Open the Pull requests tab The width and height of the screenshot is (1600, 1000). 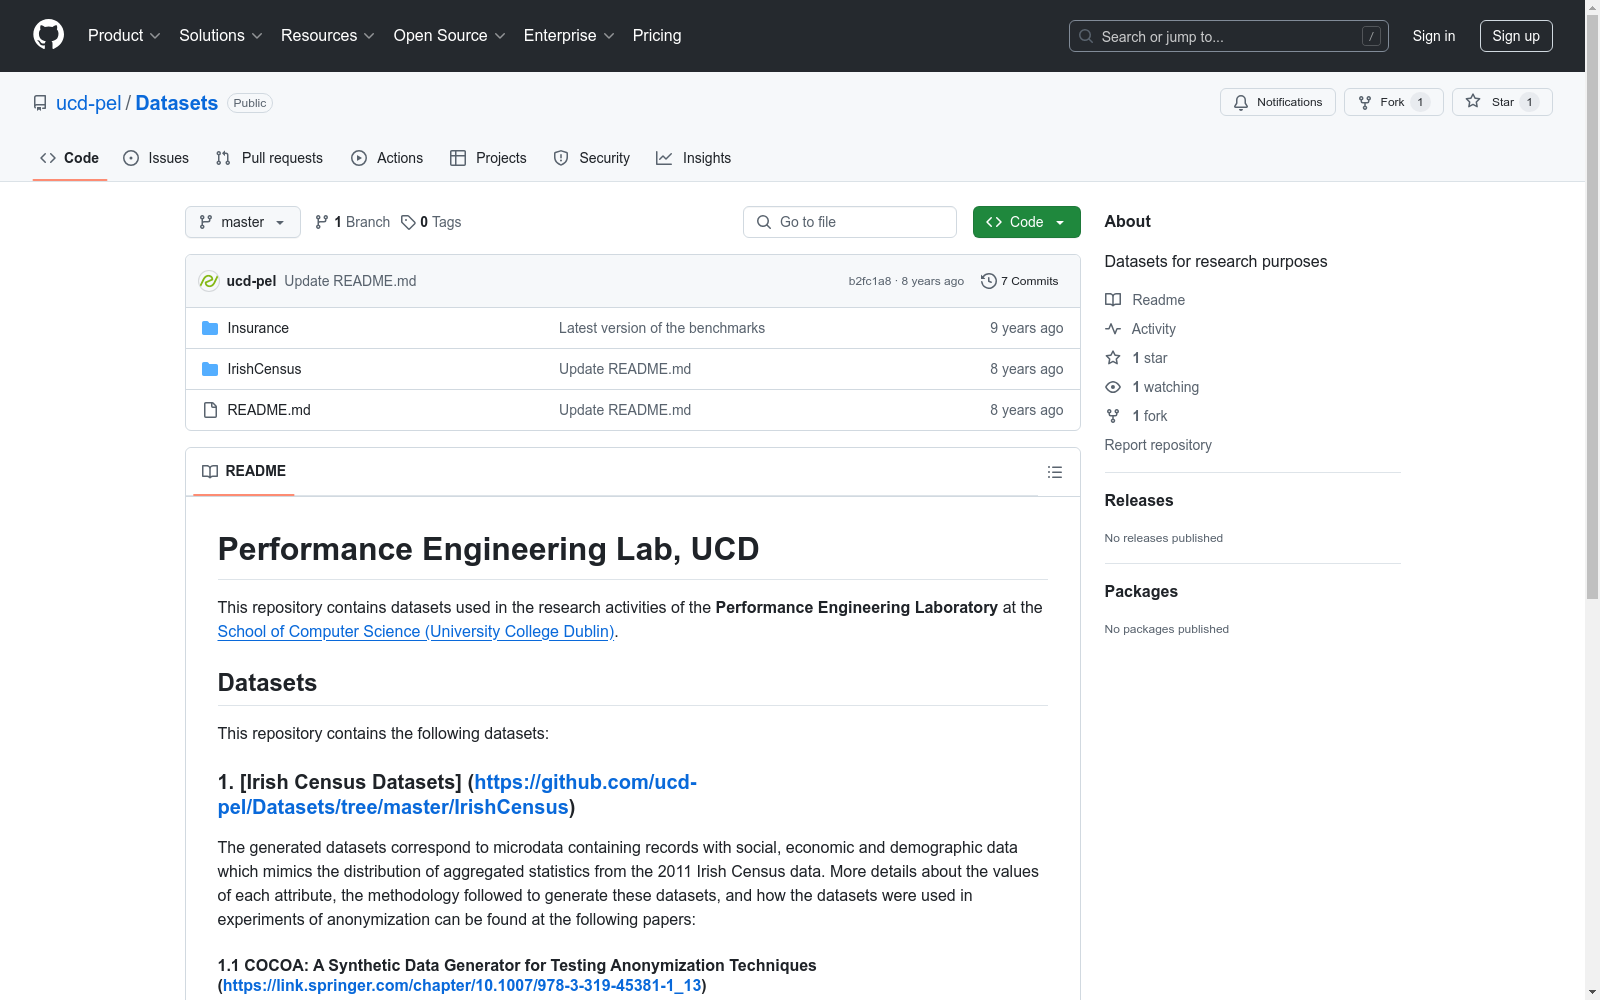point(269,158)
